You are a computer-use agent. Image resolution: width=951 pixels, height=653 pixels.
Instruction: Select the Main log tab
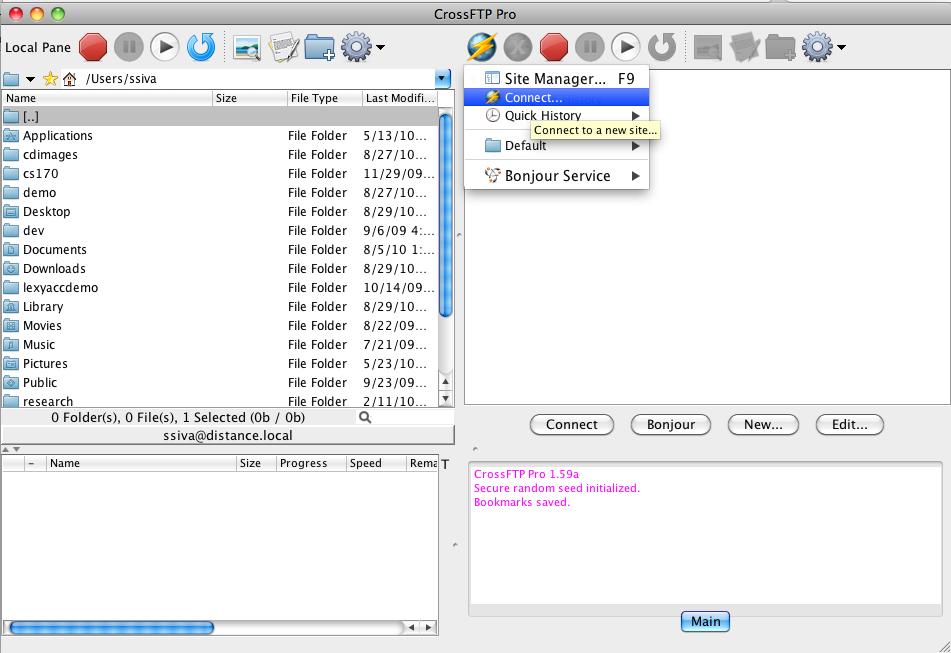pyautogui.click(x=705, y=621)
